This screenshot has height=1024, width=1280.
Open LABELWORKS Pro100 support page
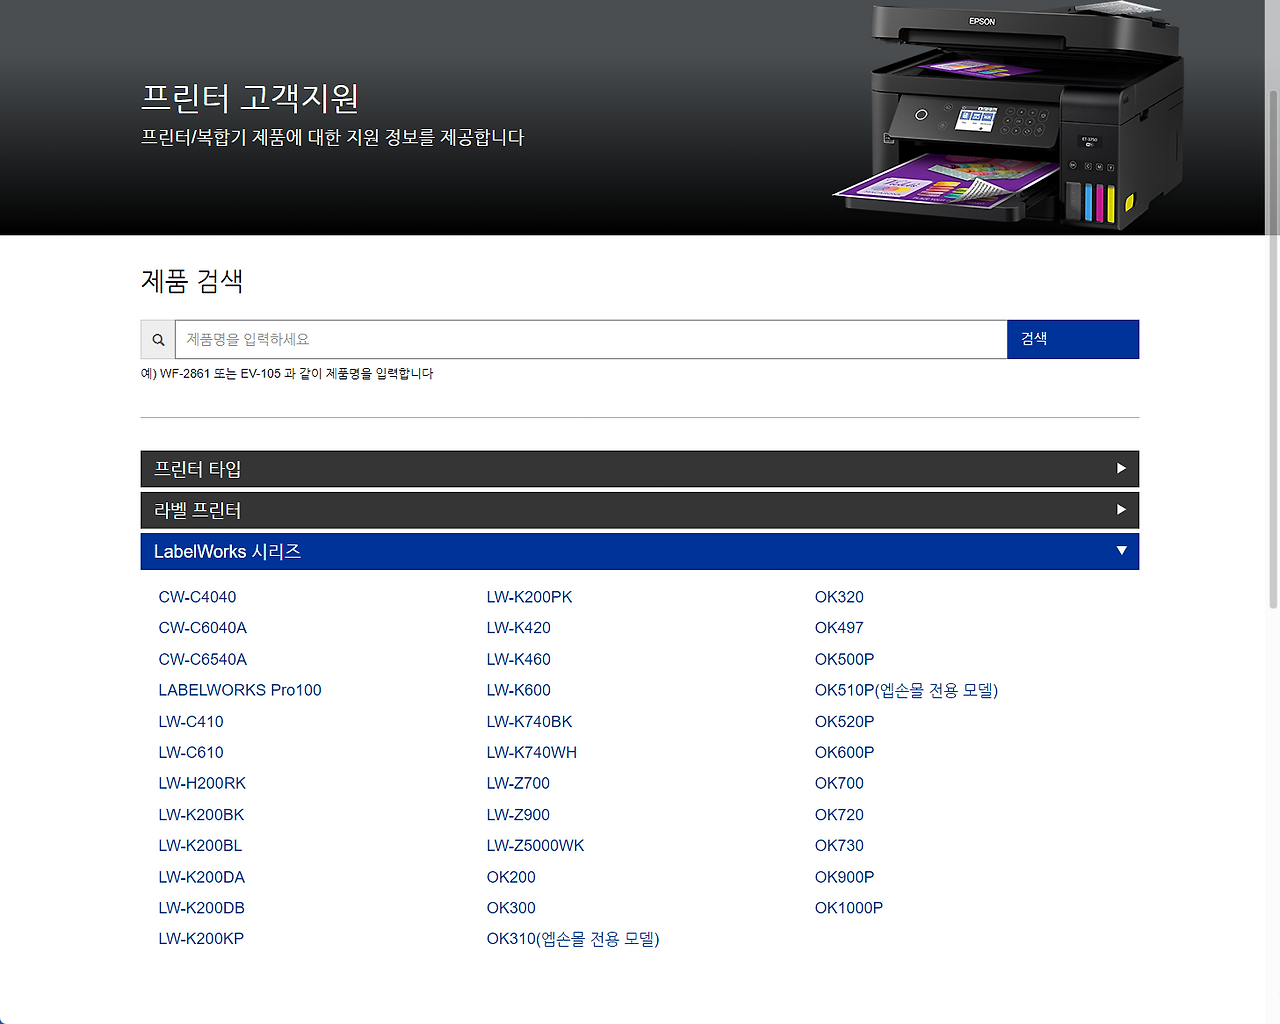point(240,690)
